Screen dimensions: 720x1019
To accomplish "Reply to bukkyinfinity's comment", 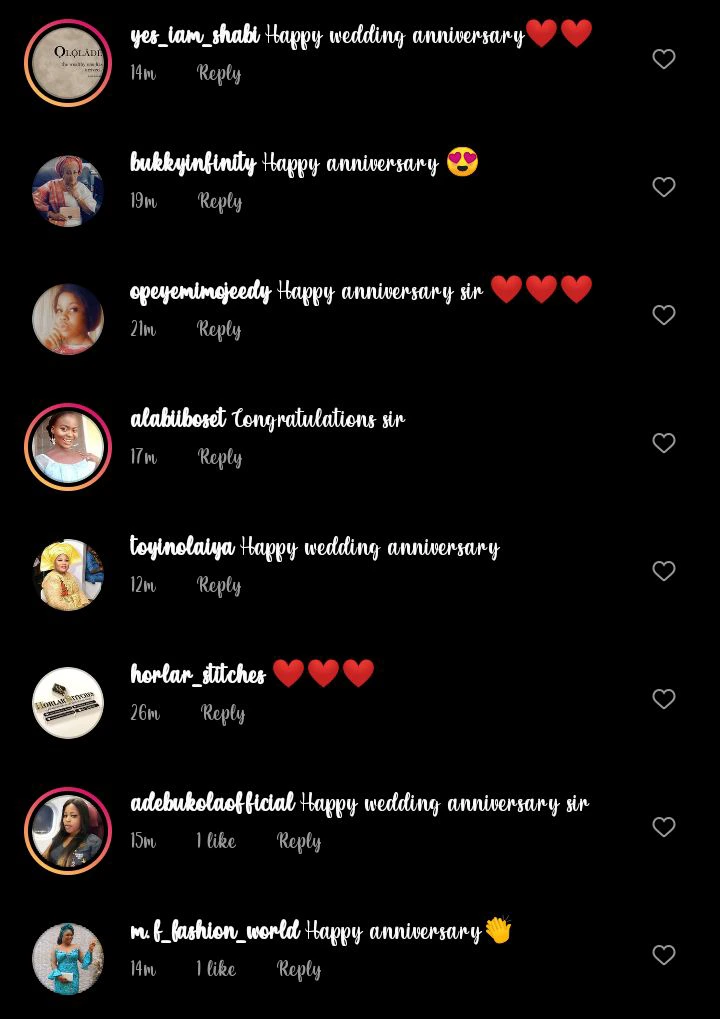I will [x=220, y=201].
